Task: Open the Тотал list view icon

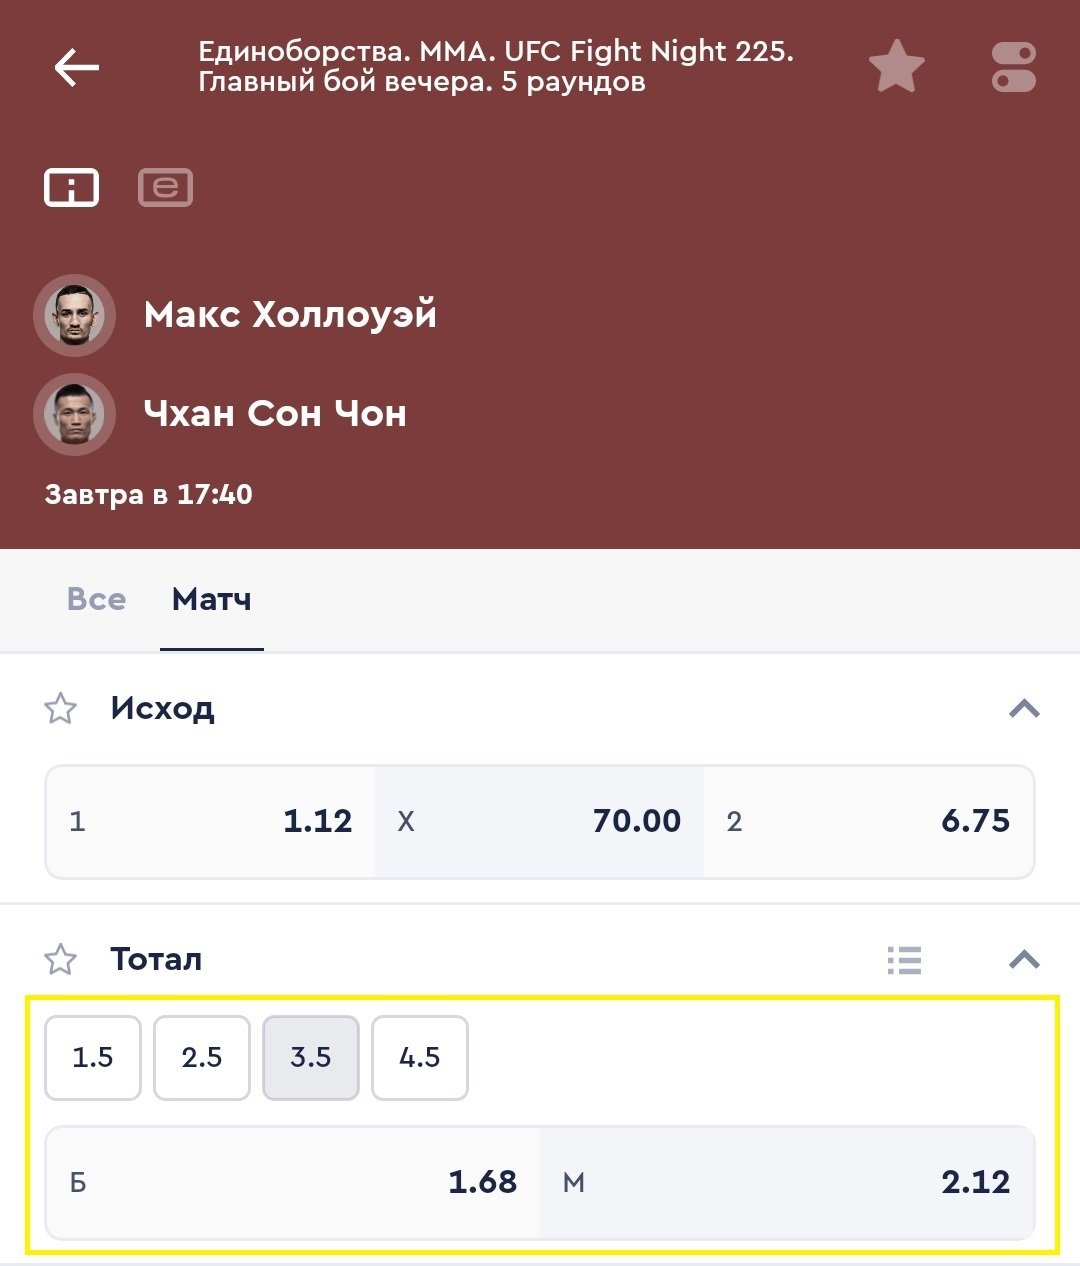Action: tap(904, 960)
